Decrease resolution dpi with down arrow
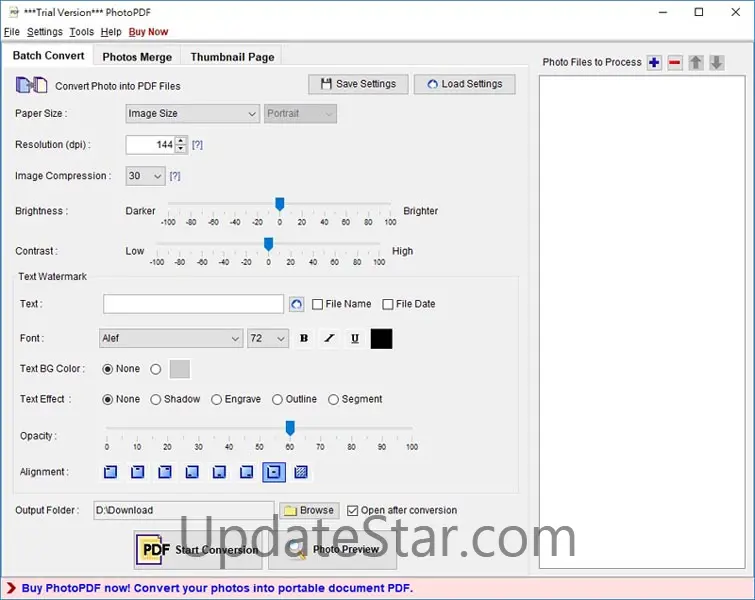755x600 pixels. point(181,149)
